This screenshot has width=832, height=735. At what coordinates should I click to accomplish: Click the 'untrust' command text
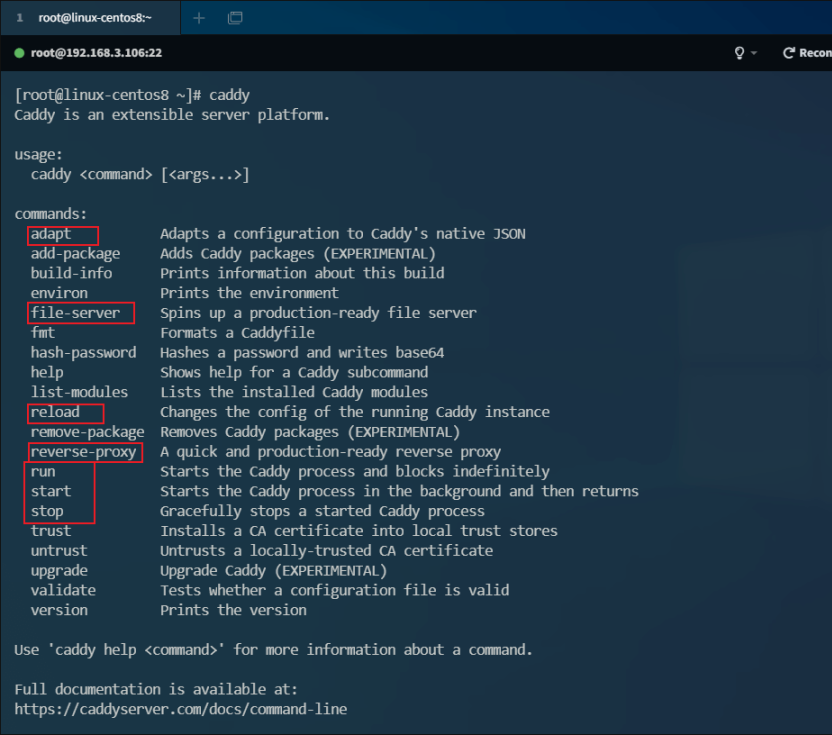(59, 551)
